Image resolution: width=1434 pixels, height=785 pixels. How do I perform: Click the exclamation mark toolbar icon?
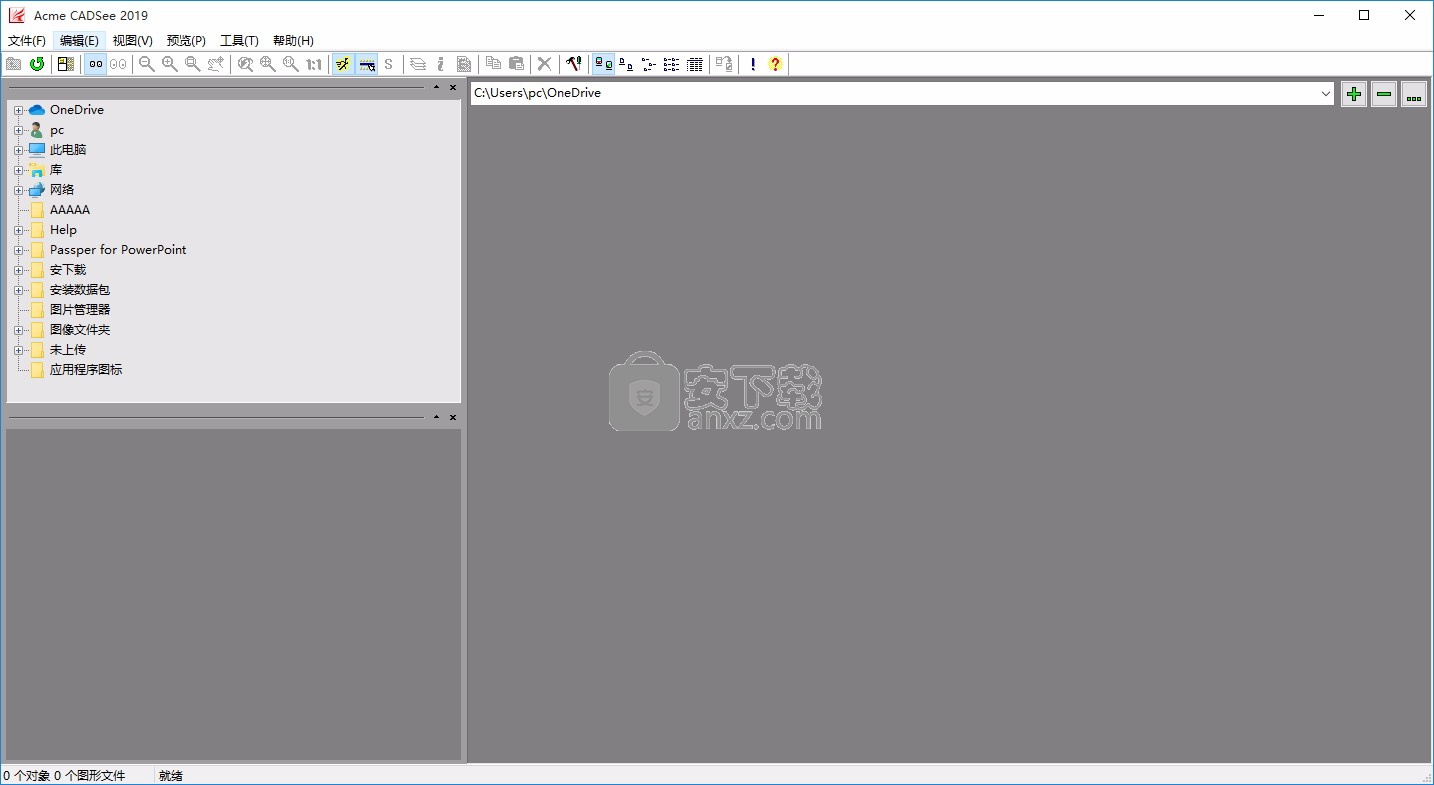click(753, 64)
